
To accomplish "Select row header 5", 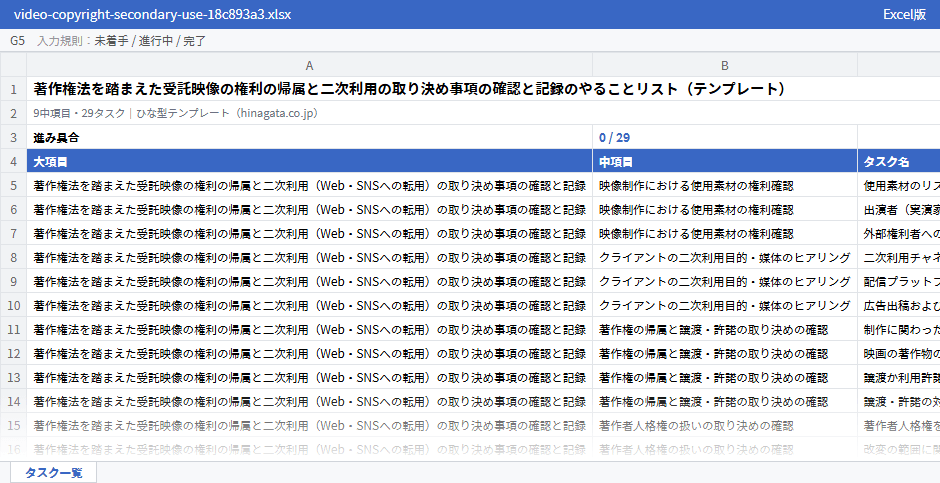I will [x=13, y=185].
